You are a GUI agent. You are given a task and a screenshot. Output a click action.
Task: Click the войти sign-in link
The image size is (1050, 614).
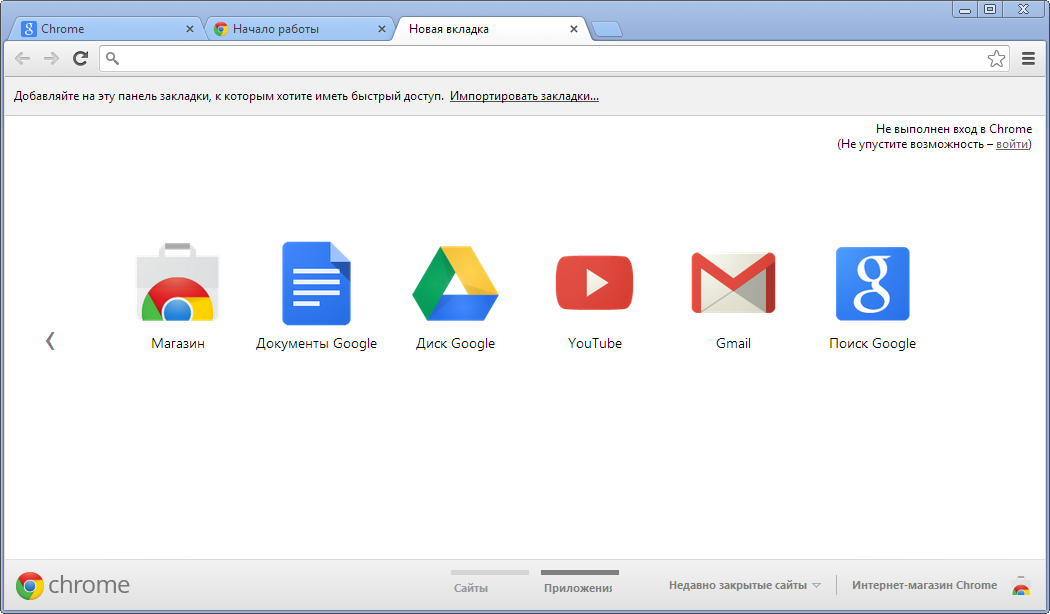point(1011,143)
